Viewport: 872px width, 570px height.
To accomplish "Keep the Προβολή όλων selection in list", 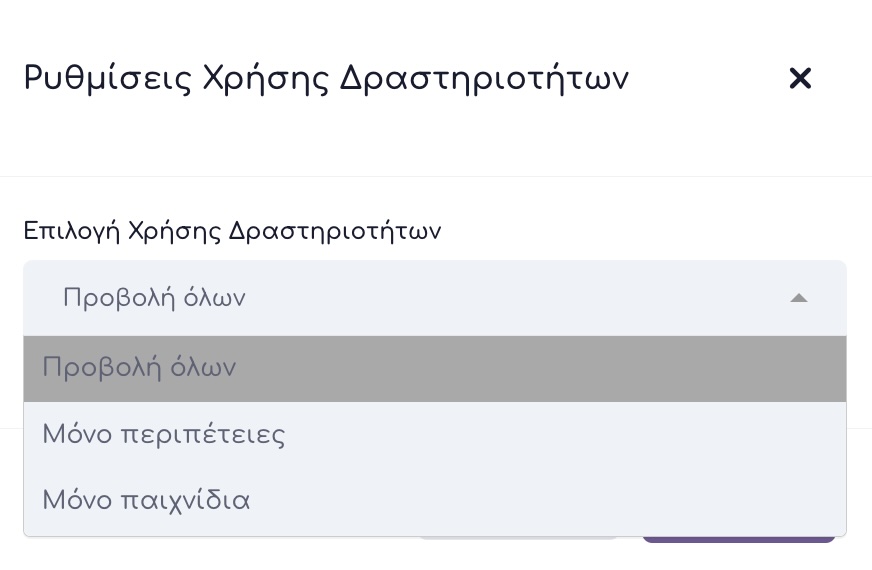I will [x=140, y=368].
